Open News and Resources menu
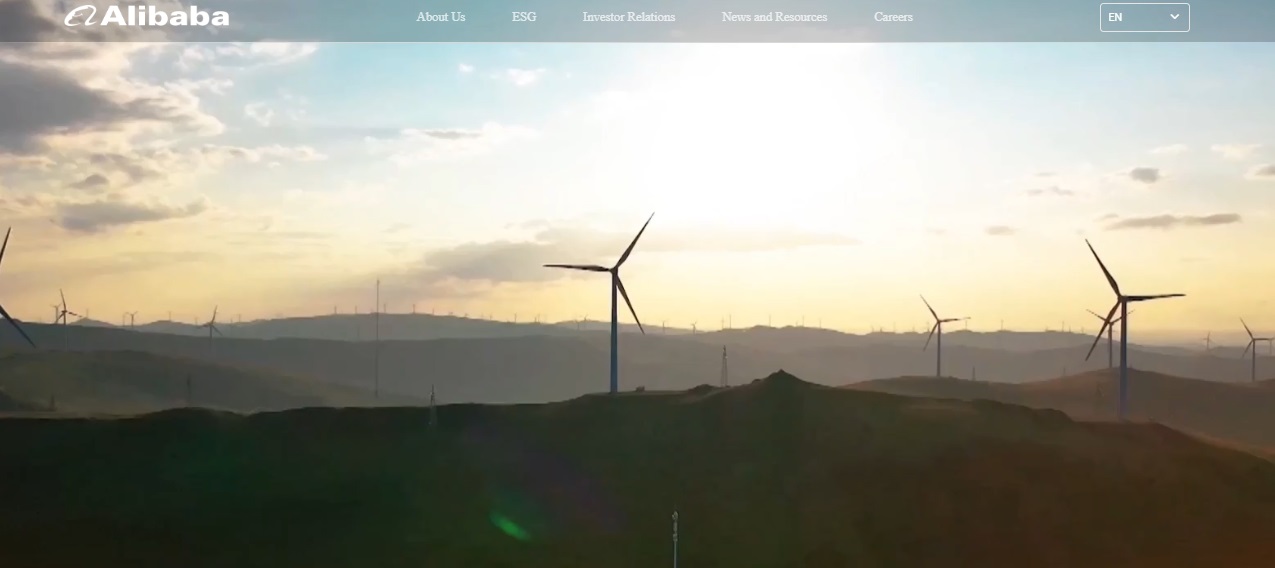1275x568 pixels. coord(775,17)
